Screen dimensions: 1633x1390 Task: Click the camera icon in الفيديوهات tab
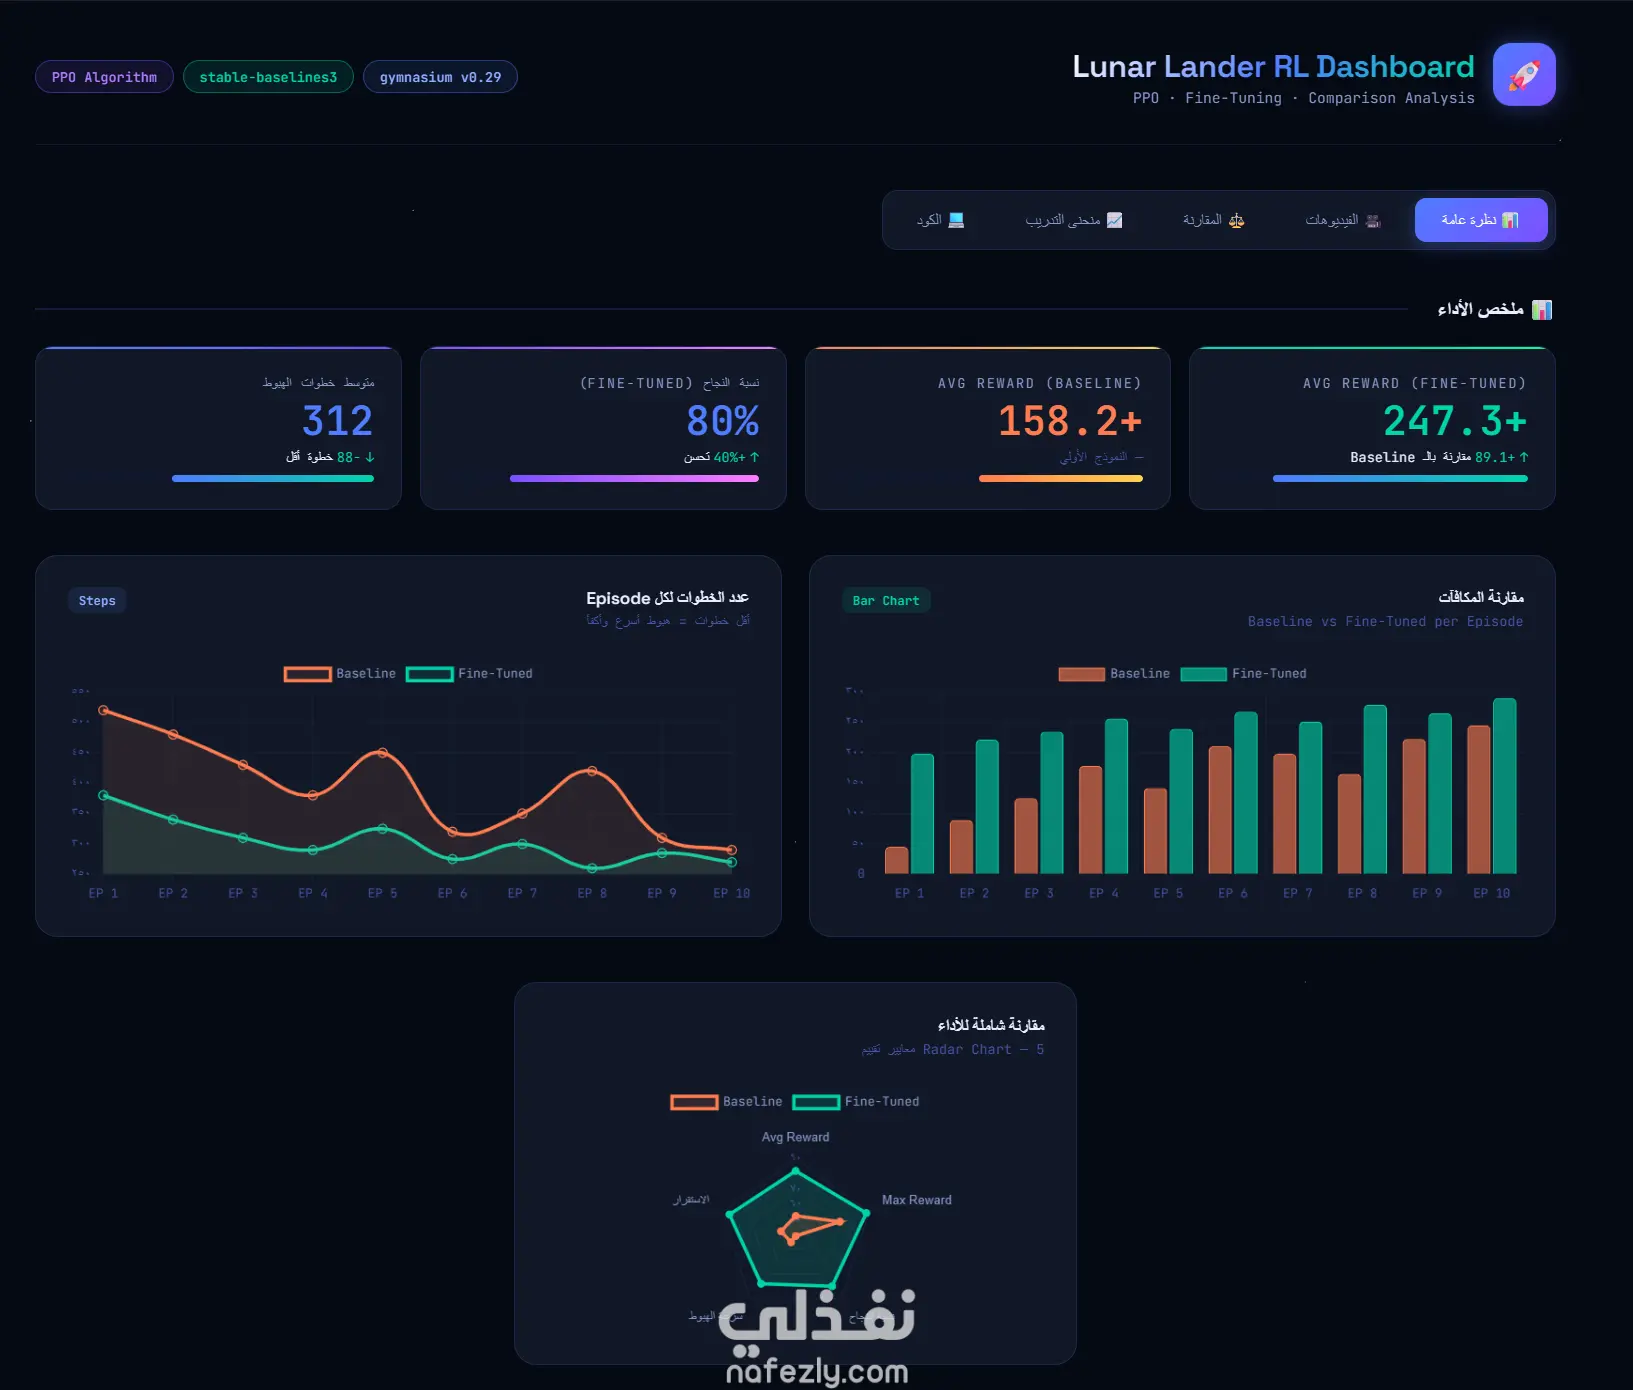coord(1373,220)
